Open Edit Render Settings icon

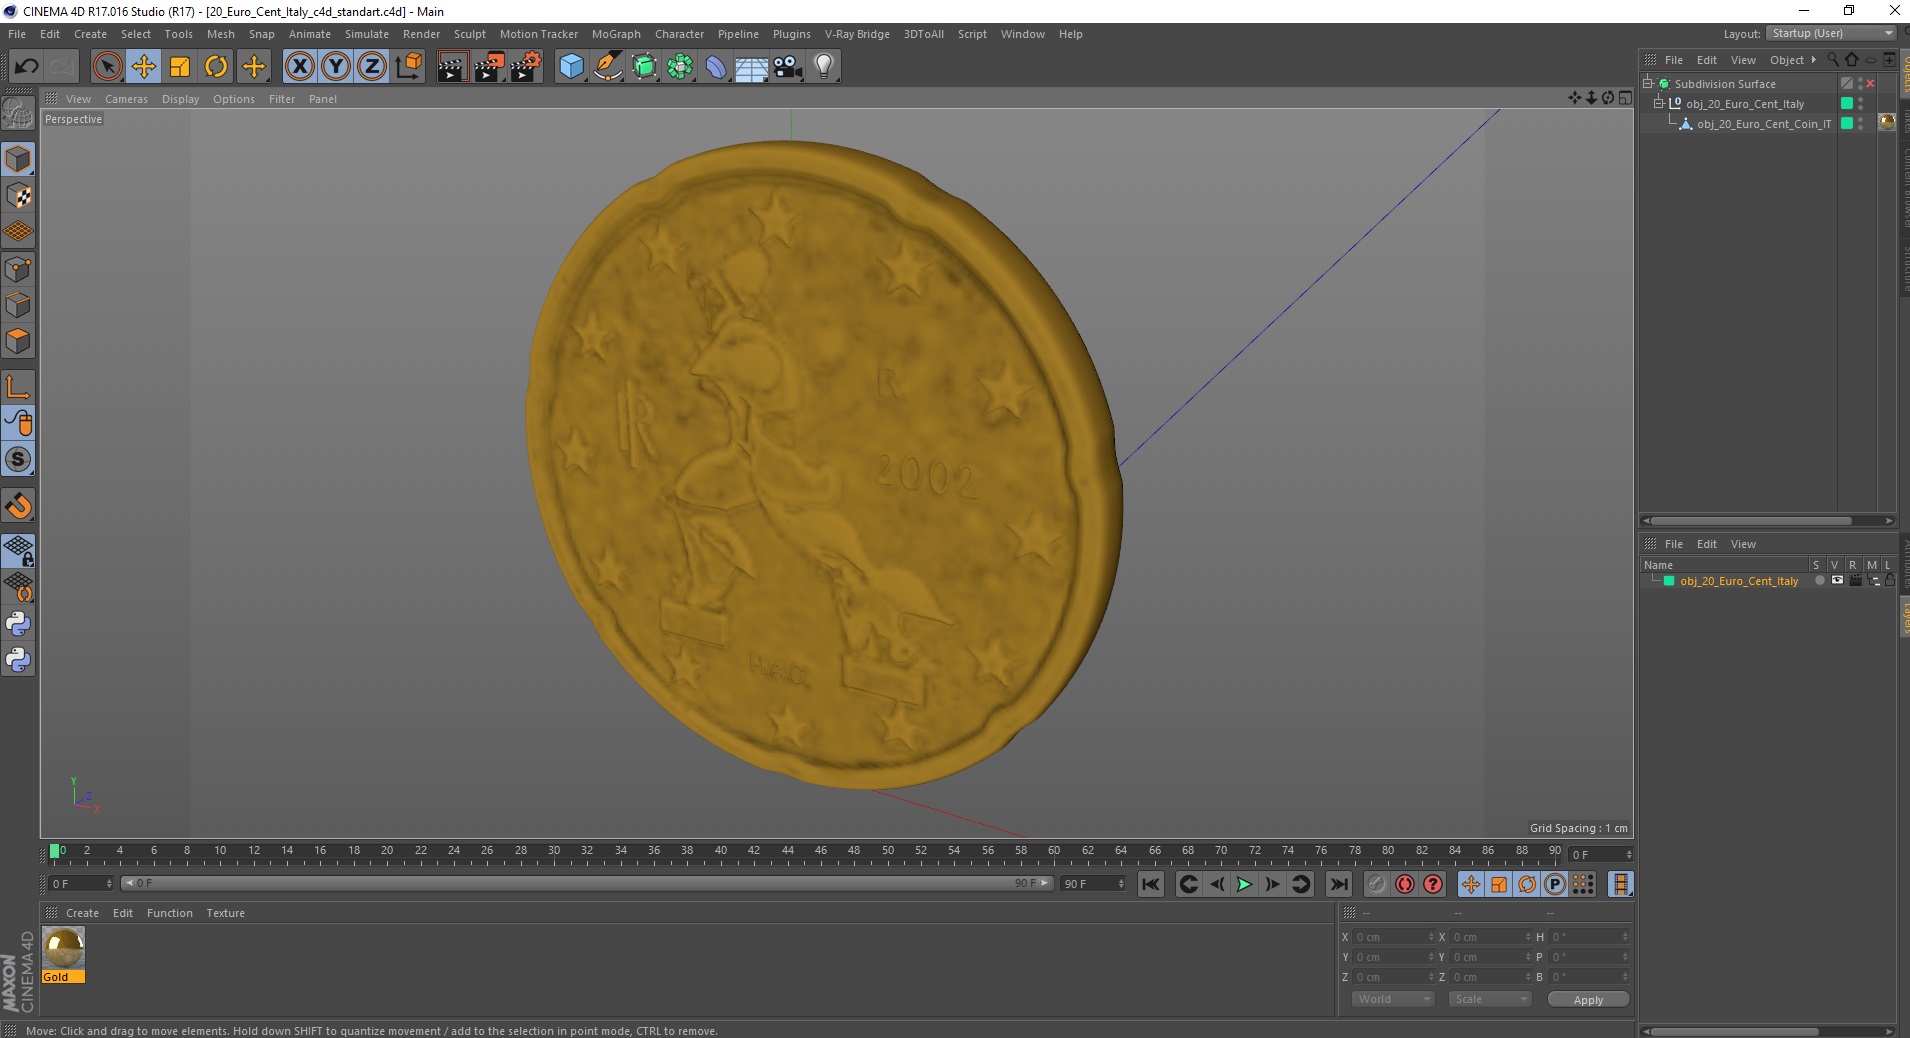(525, 67)
